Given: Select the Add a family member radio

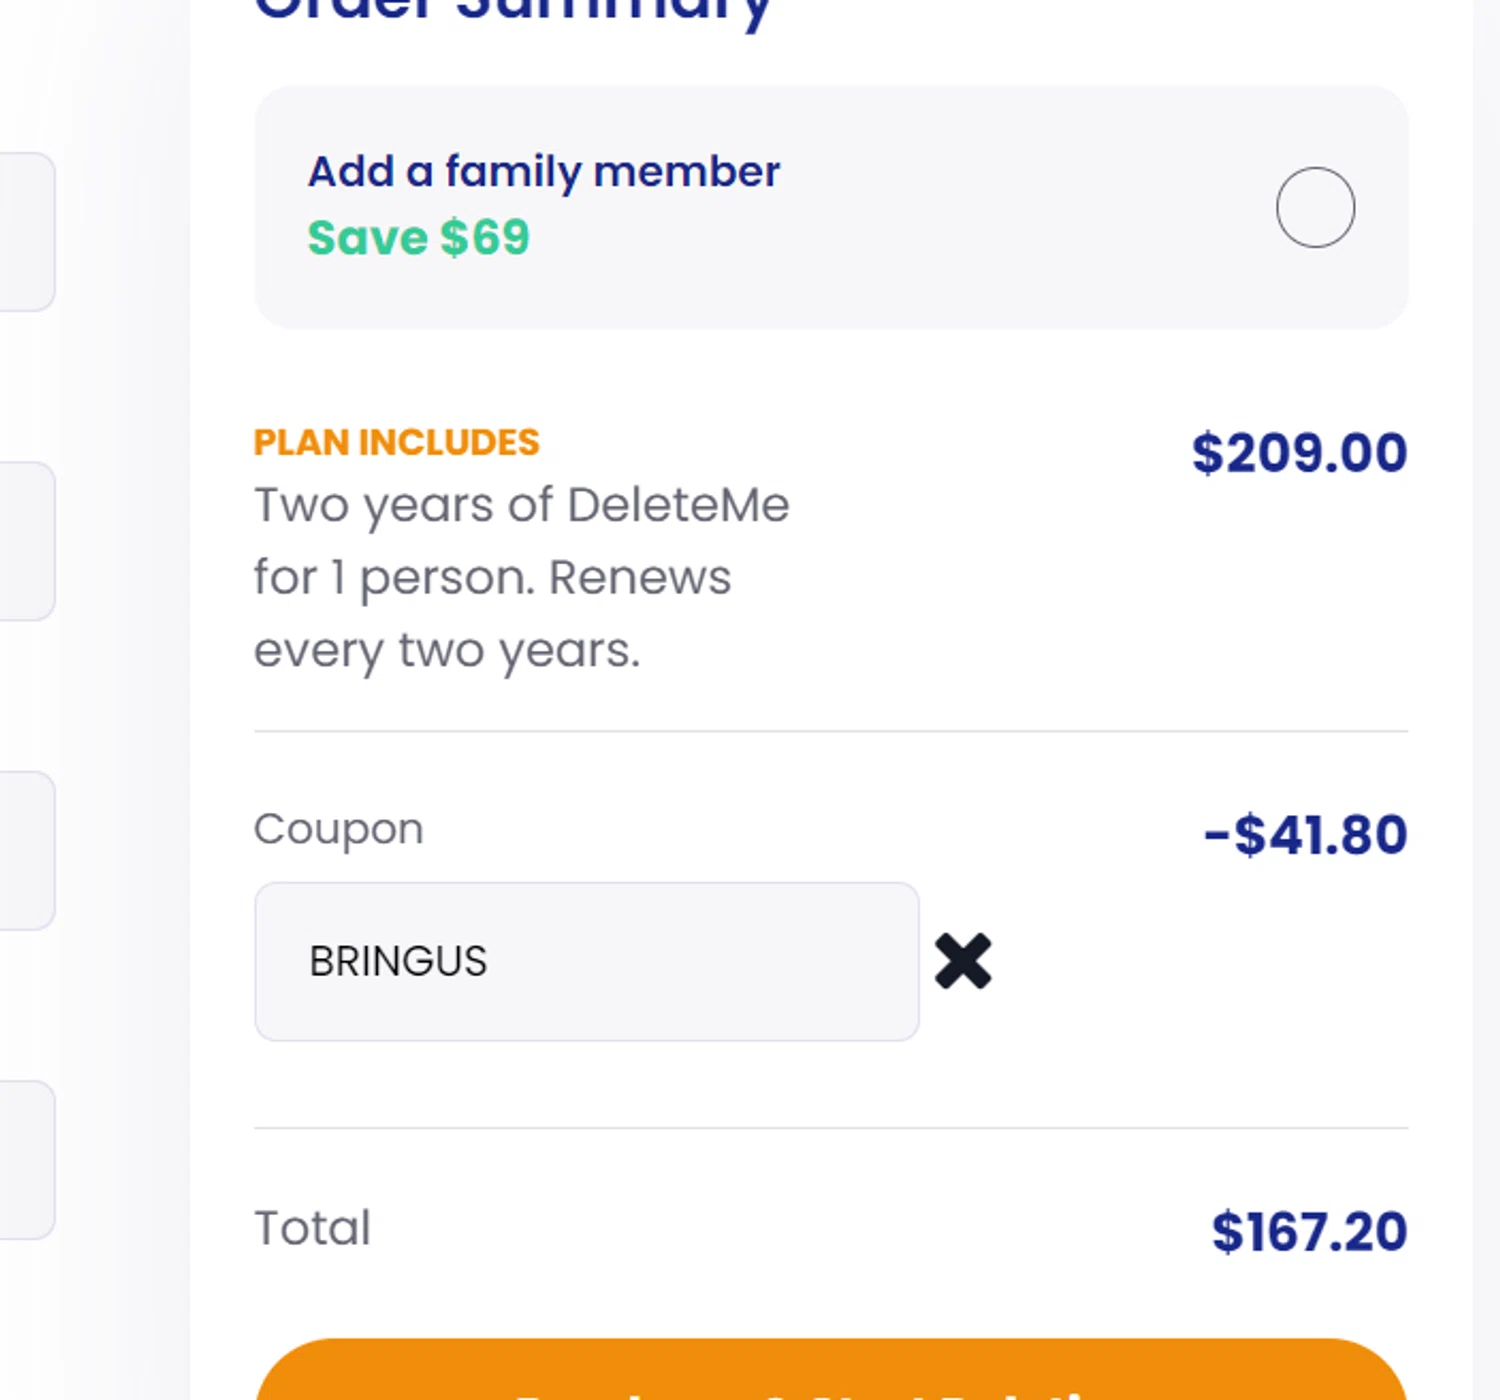Looking at the screenshot, I should pos(1315,207).
